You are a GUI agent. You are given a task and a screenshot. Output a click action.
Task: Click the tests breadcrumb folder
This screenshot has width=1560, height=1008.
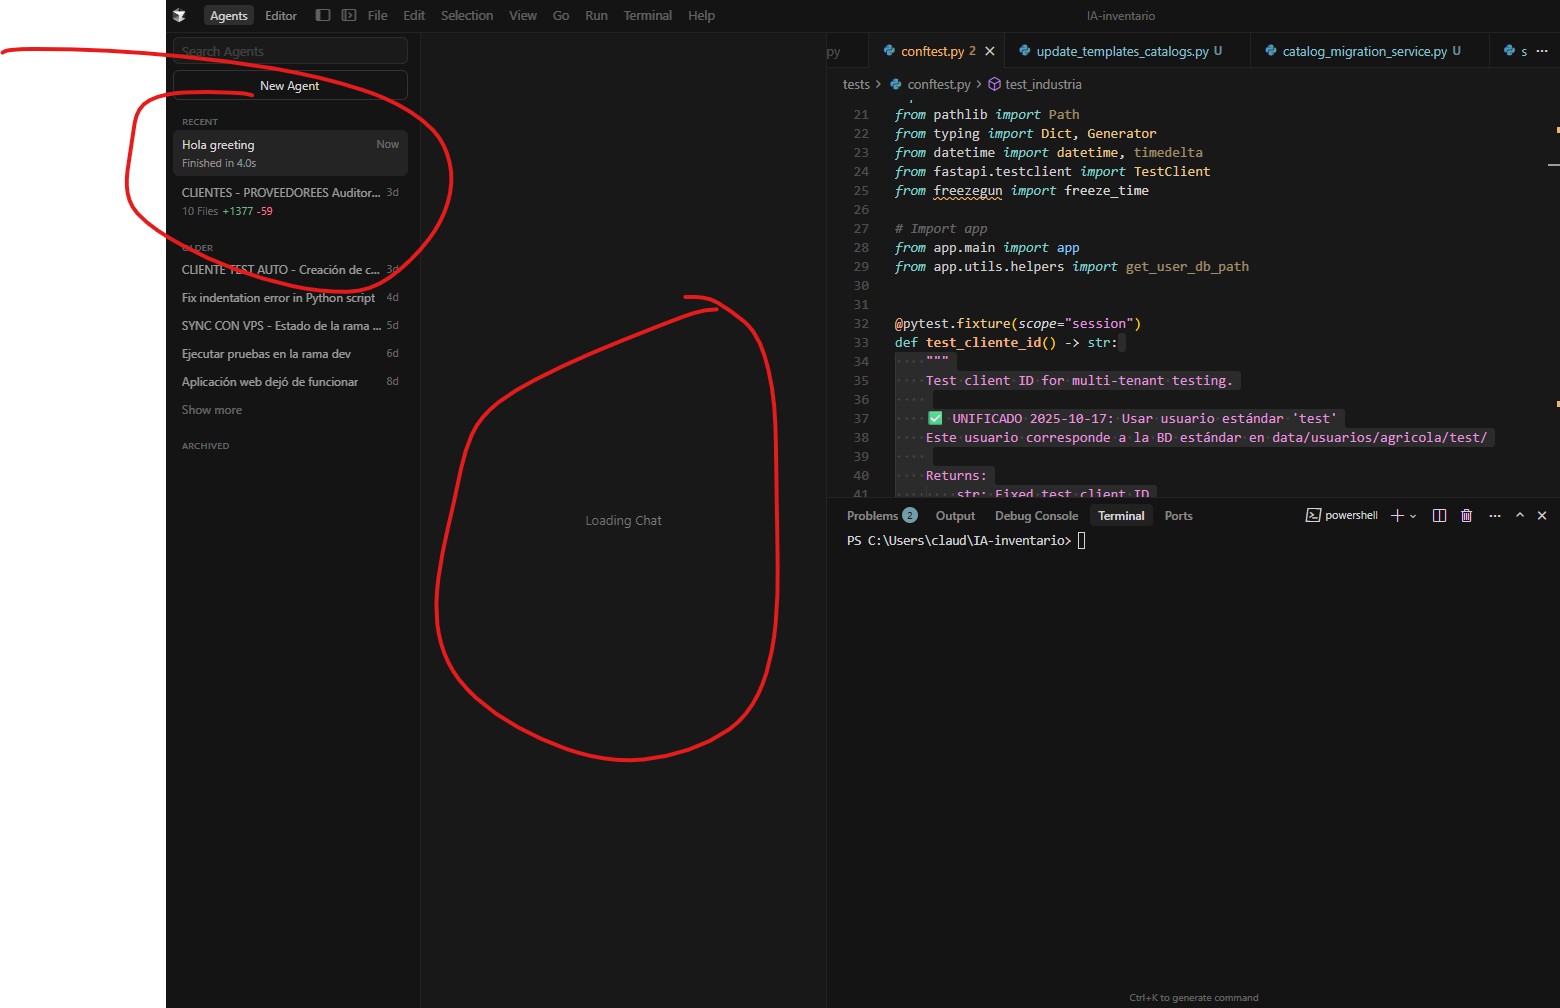click(856, 85)
